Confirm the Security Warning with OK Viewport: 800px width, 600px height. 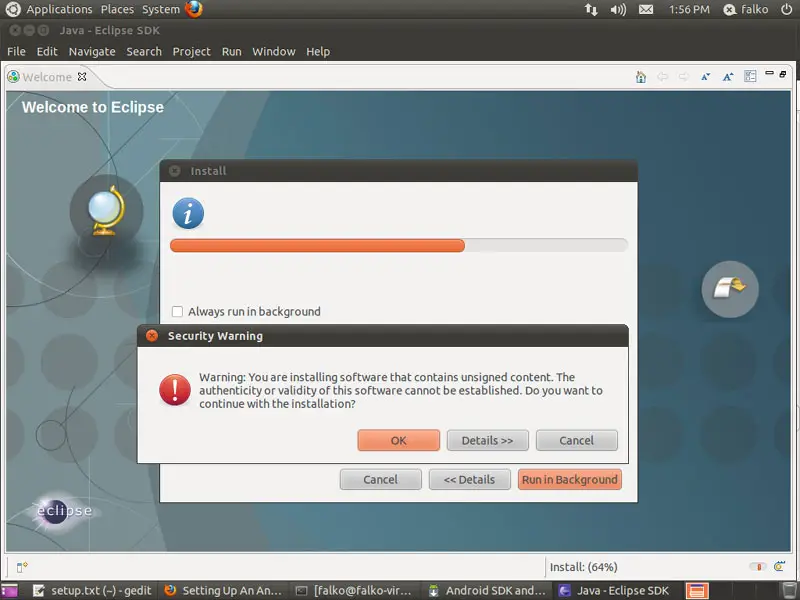point(398,440)
